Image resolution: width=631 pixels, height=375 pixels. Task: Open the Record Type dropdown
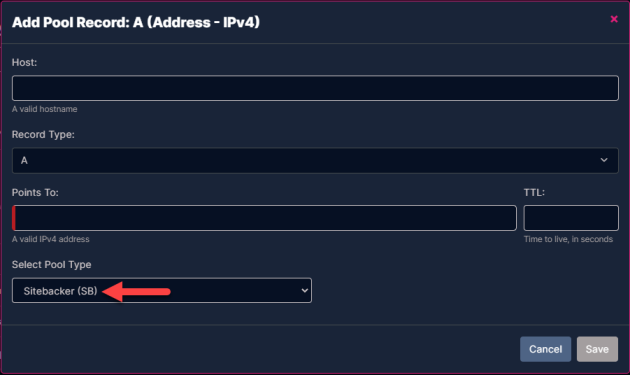point(315,161)
